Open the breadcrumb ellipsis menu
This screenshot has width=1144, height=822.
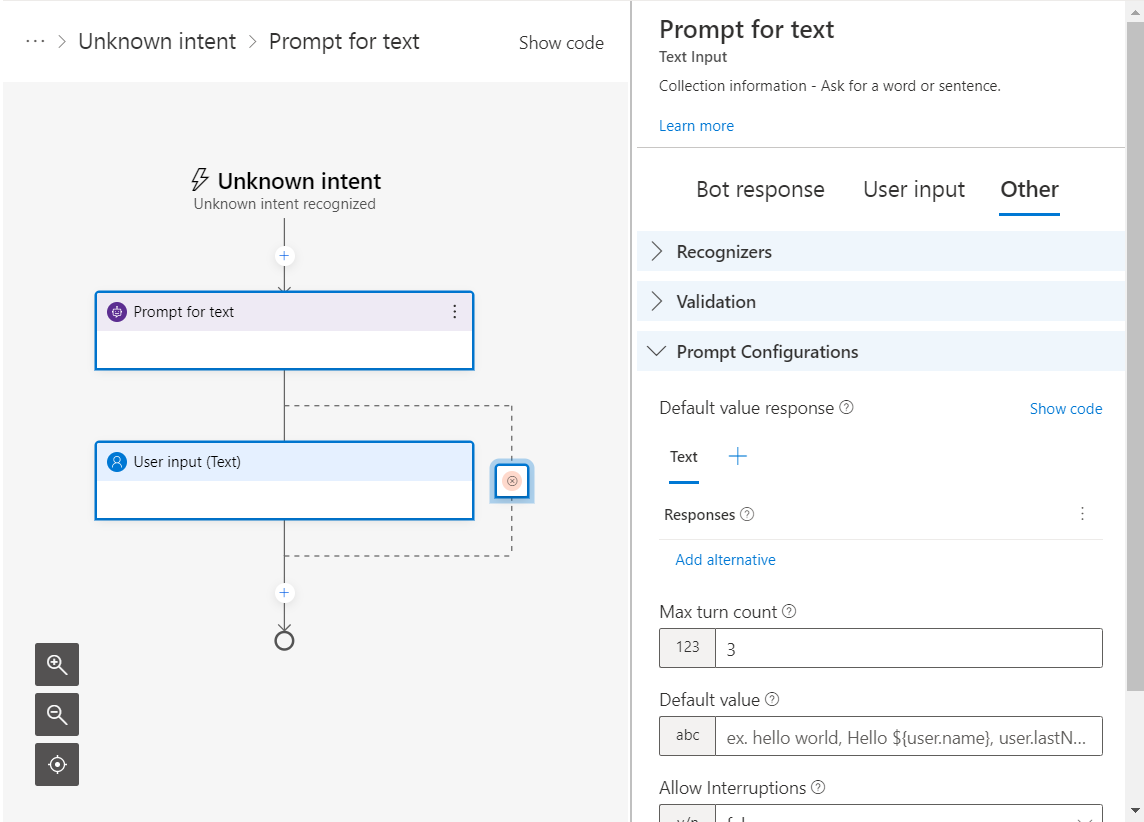35,42
